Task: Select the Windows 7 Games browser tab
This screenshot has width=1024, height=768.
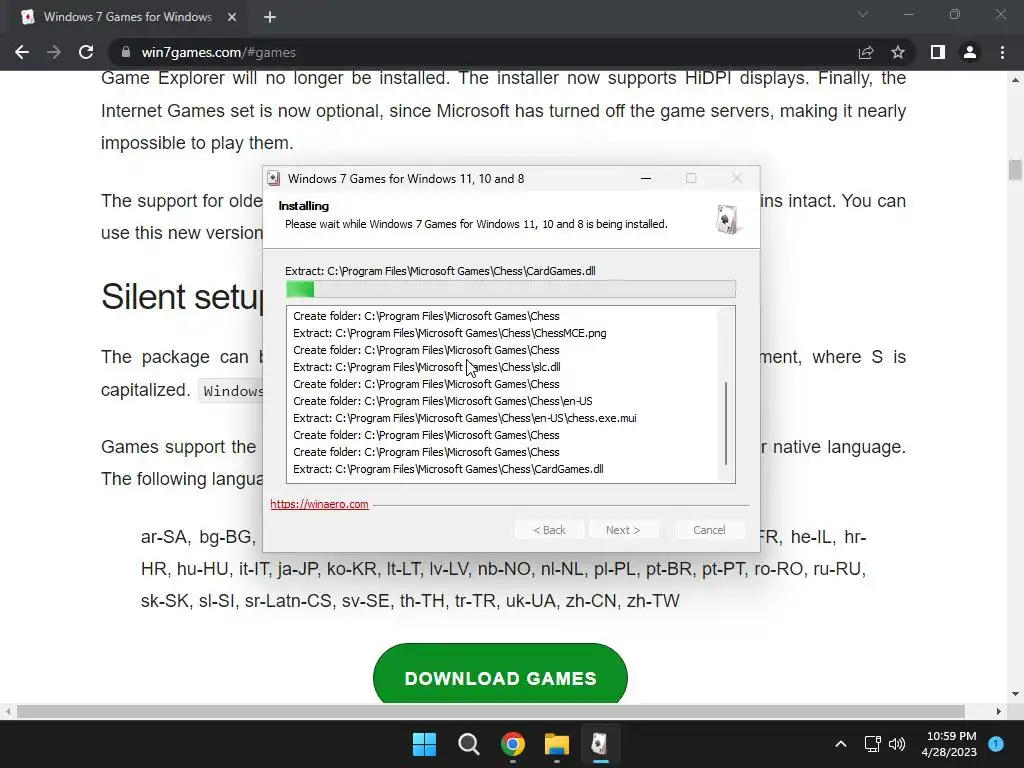Action: [129, 17]
